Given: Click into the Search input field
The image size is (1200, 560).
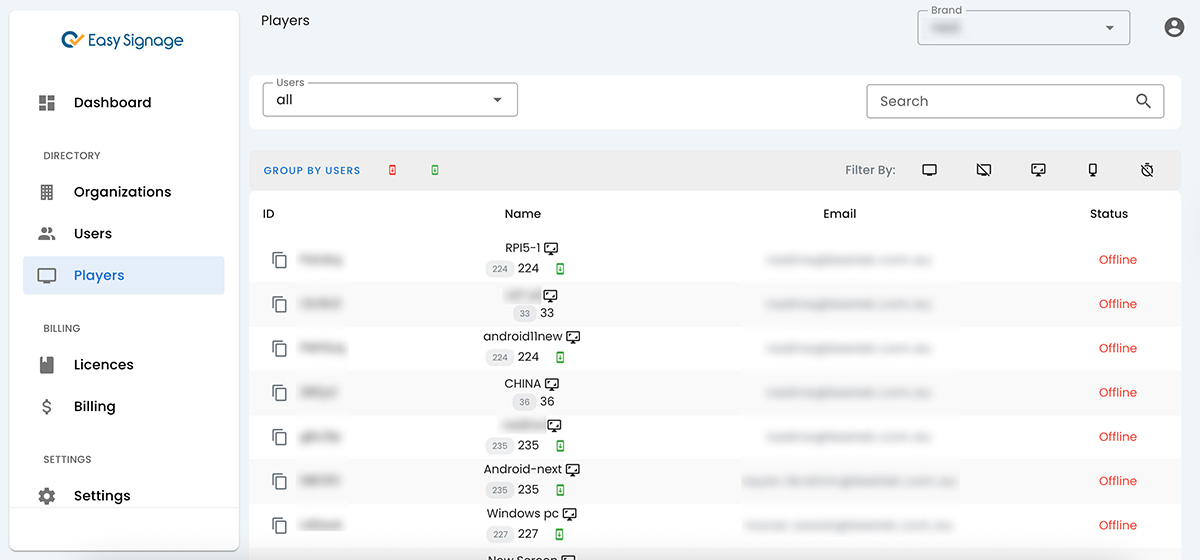Looking at the screenshot, I should point(1000,101).
